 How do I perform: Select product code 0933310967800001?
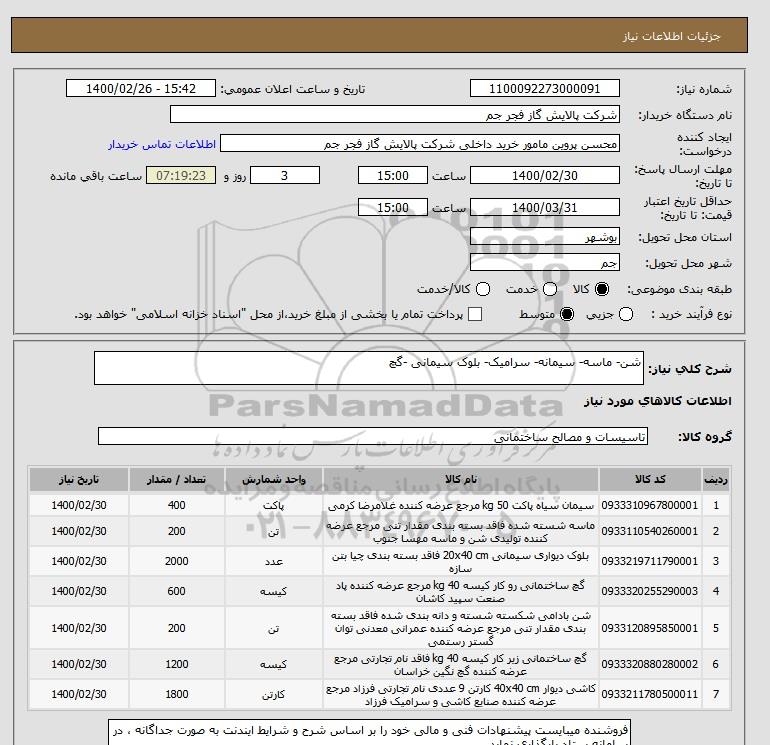tap(650, 505)
